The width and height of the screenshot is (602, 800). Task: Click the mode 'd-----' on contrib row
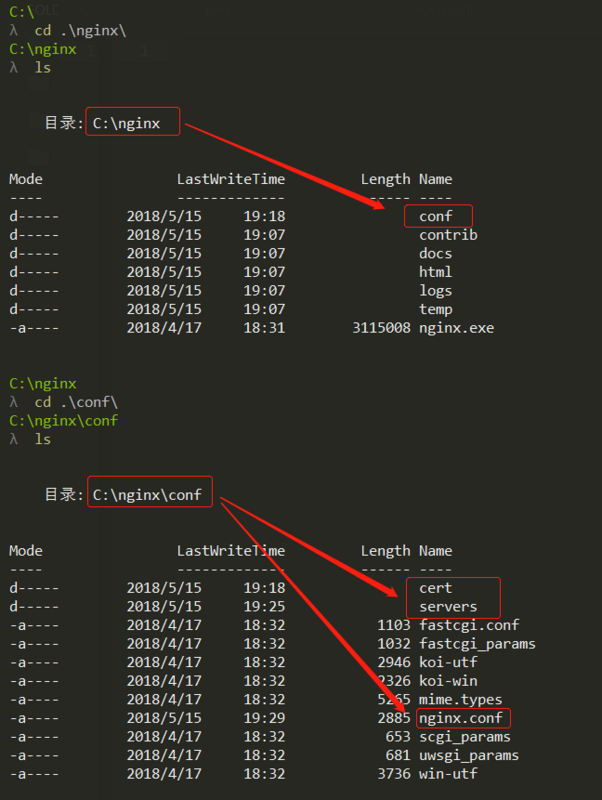34,235
